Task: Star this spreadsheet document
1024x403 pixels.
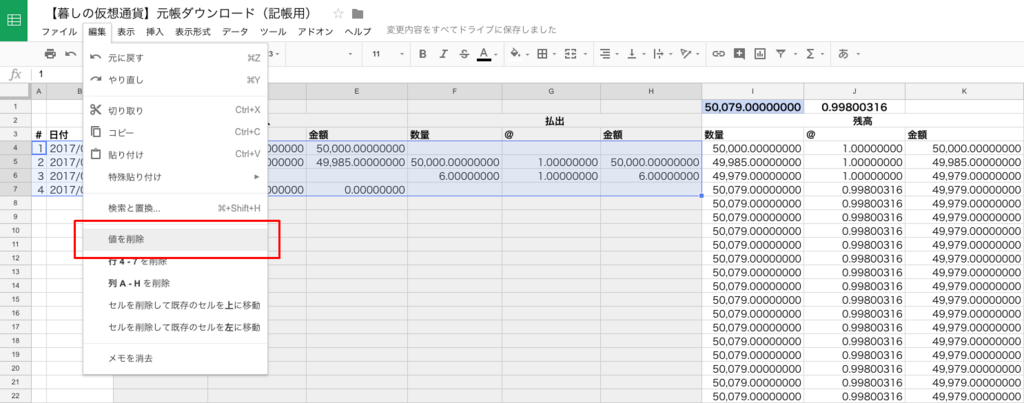Action: tap(338, 14)
